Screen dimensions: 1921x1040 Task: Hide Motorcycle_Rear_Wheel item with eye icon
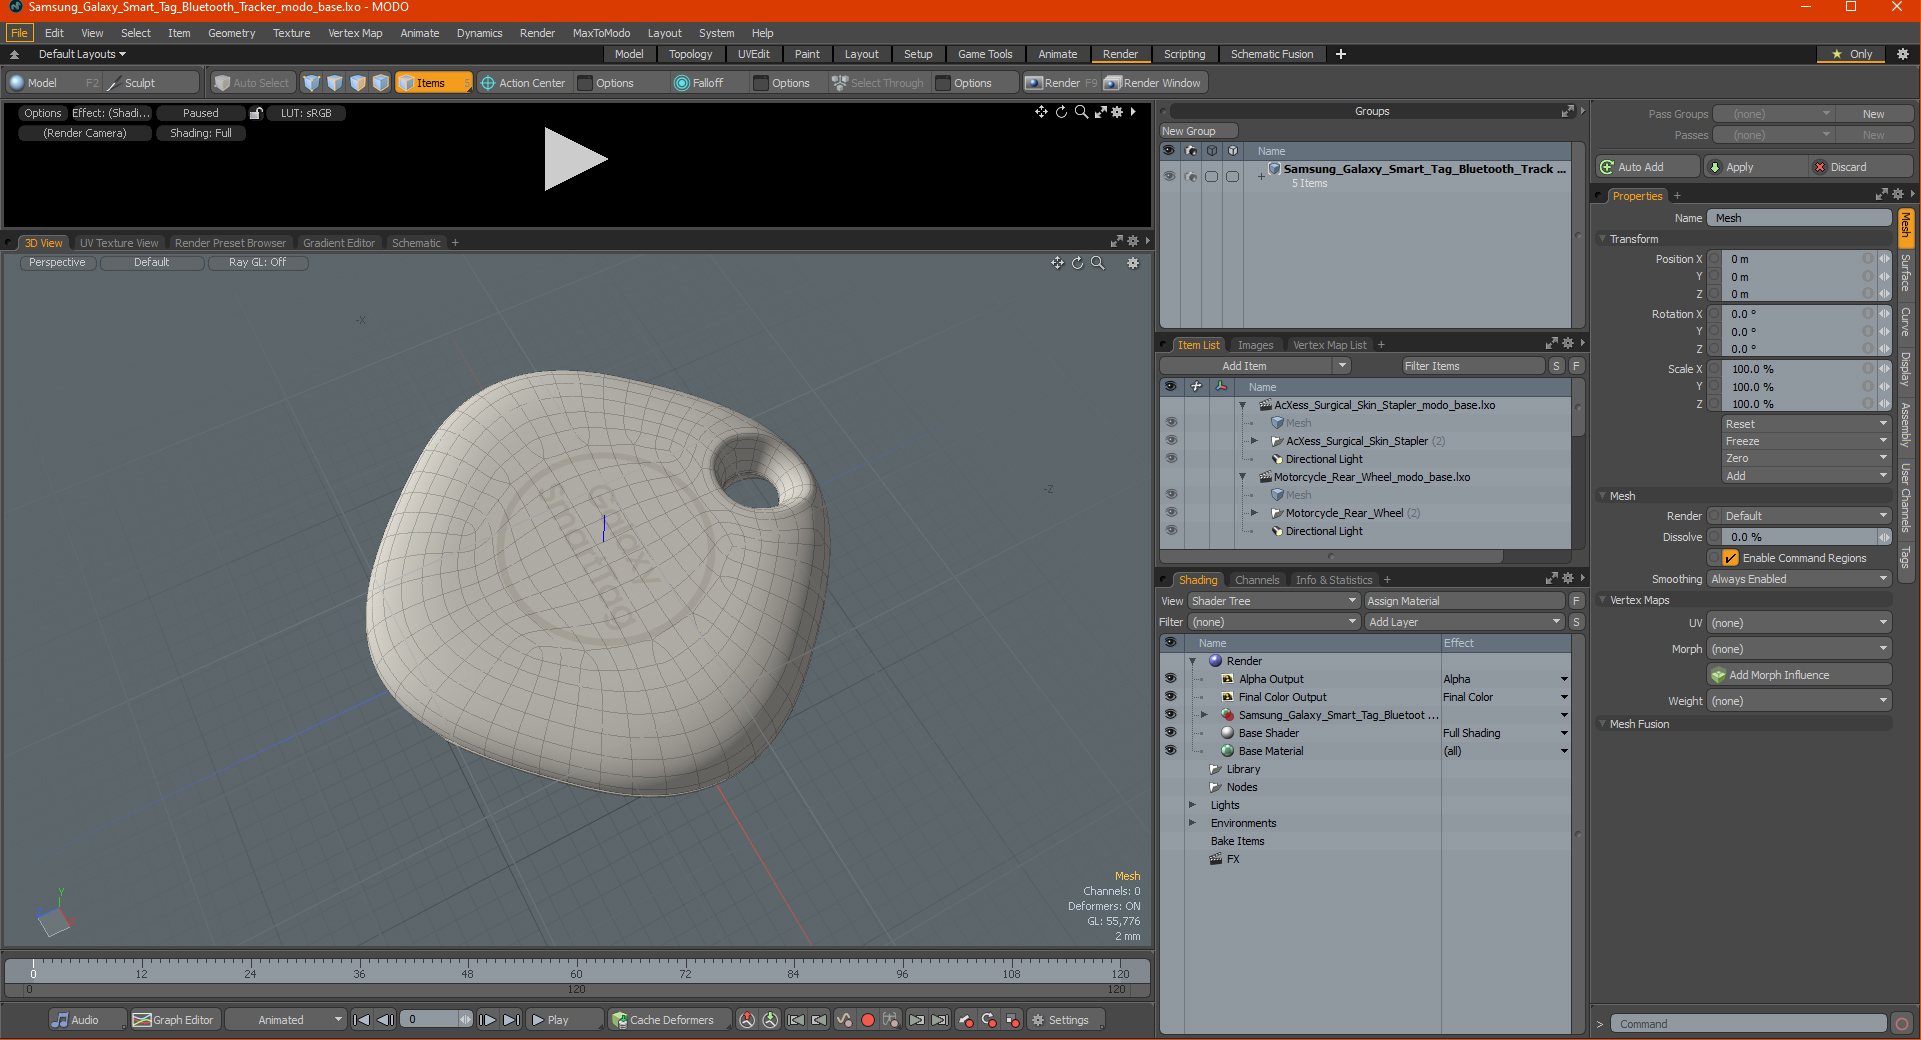pos(1171,513)
